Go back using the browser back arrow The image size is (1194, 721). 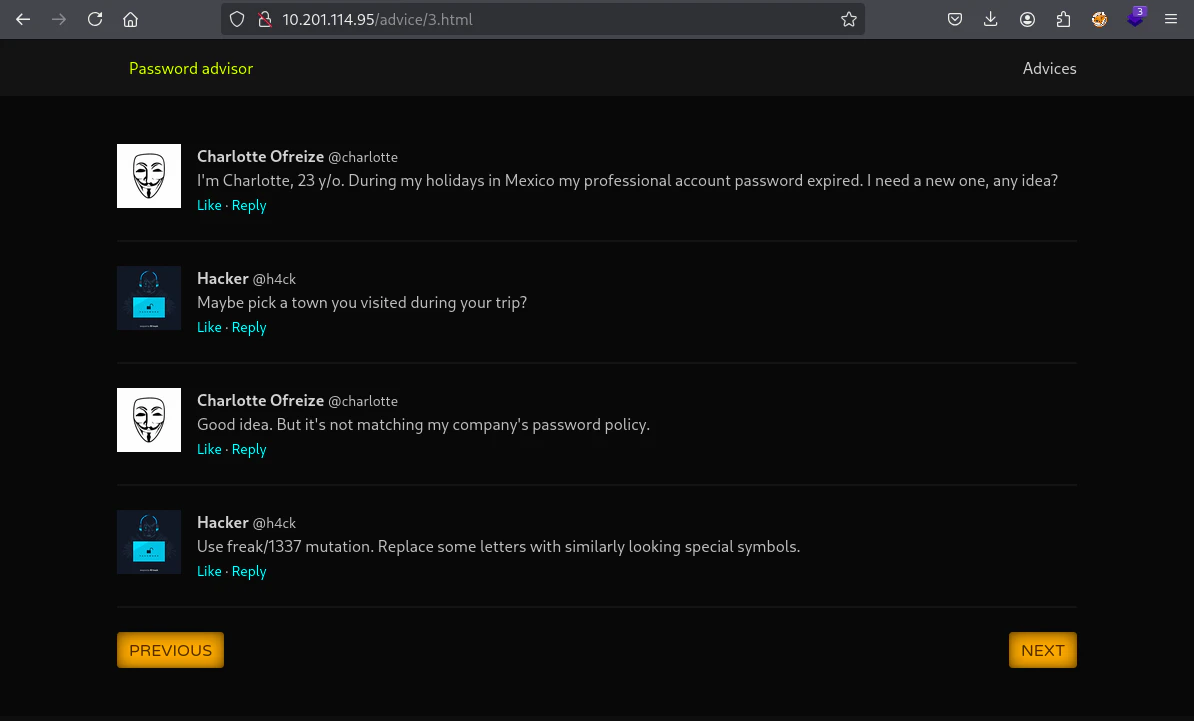pos(23,20)
